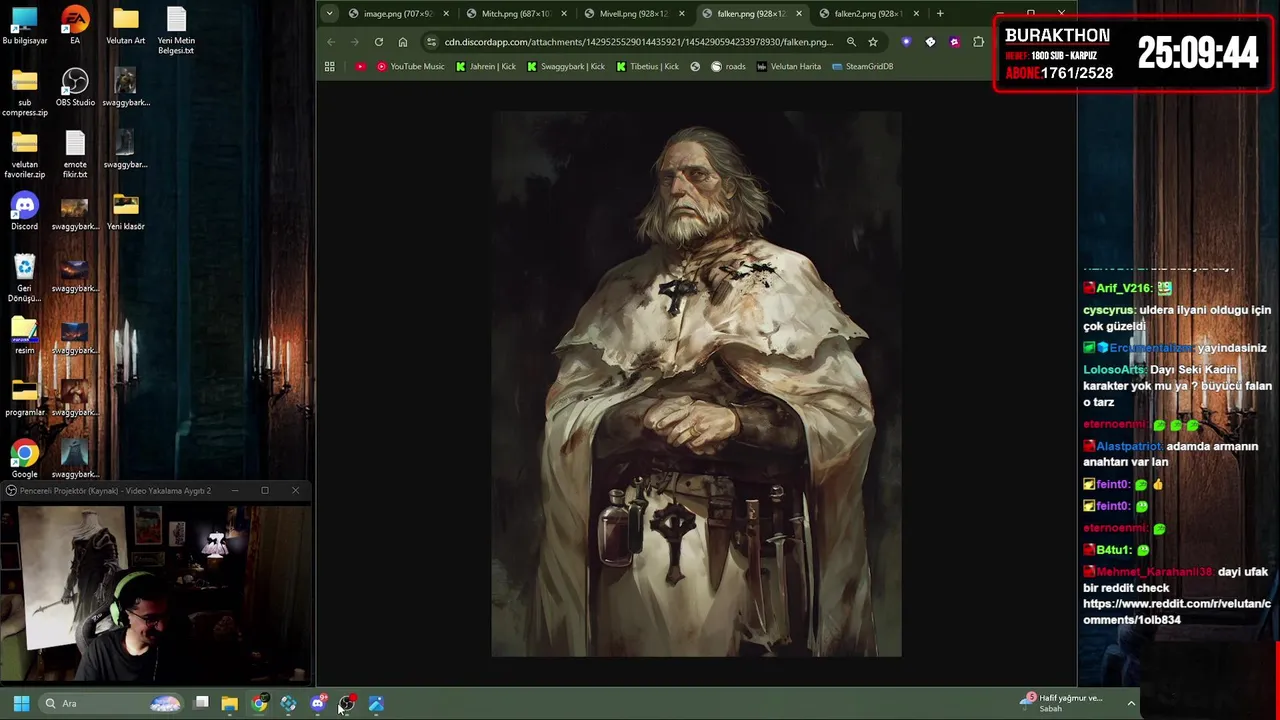Viewport: 1280px width, 720px height.
Task: Focus the Chrome address bar URL
Action: click(638, 42)
